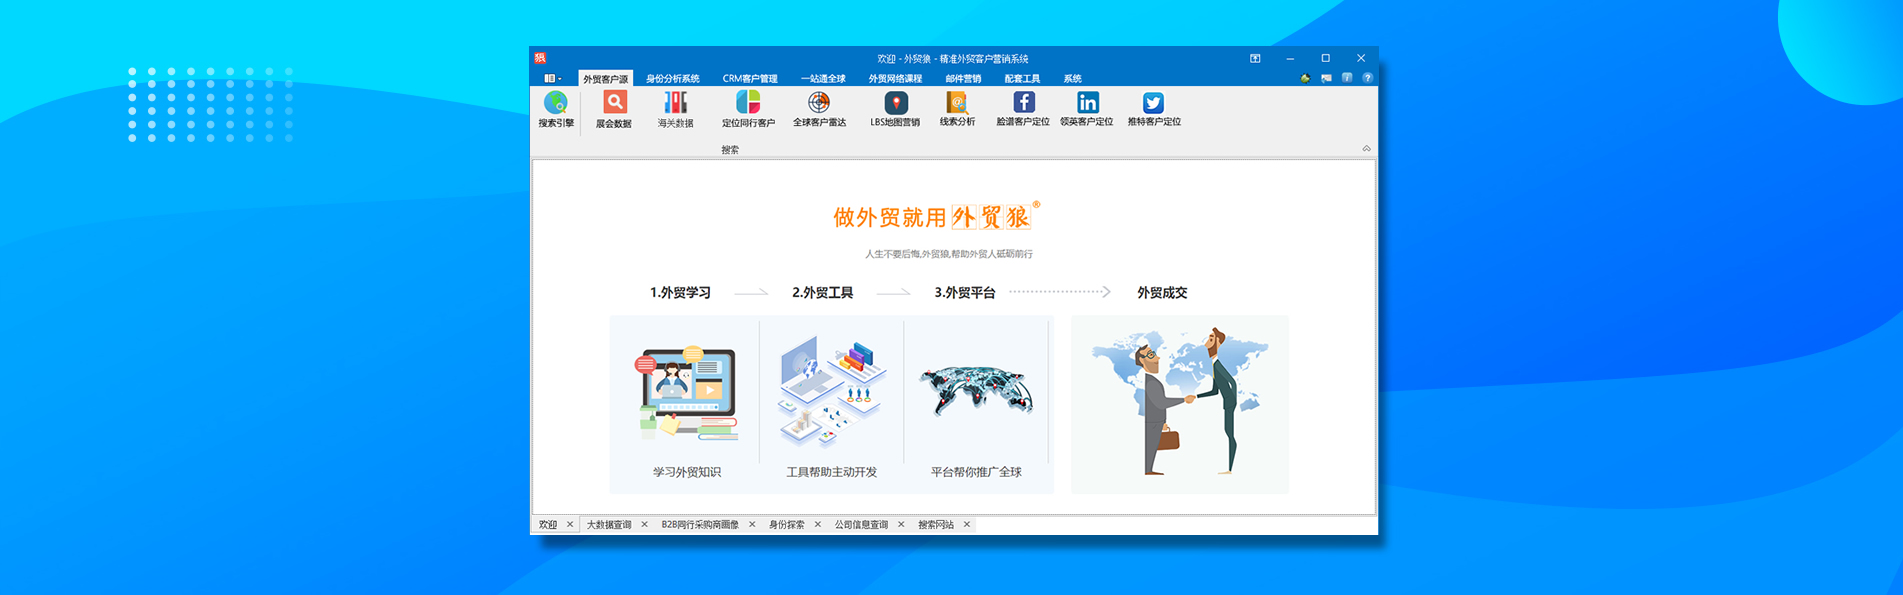Click the 学习外贸知识 online learning illustration
1903x595 pixels.
pyautogui.click(x=686, y=394)
